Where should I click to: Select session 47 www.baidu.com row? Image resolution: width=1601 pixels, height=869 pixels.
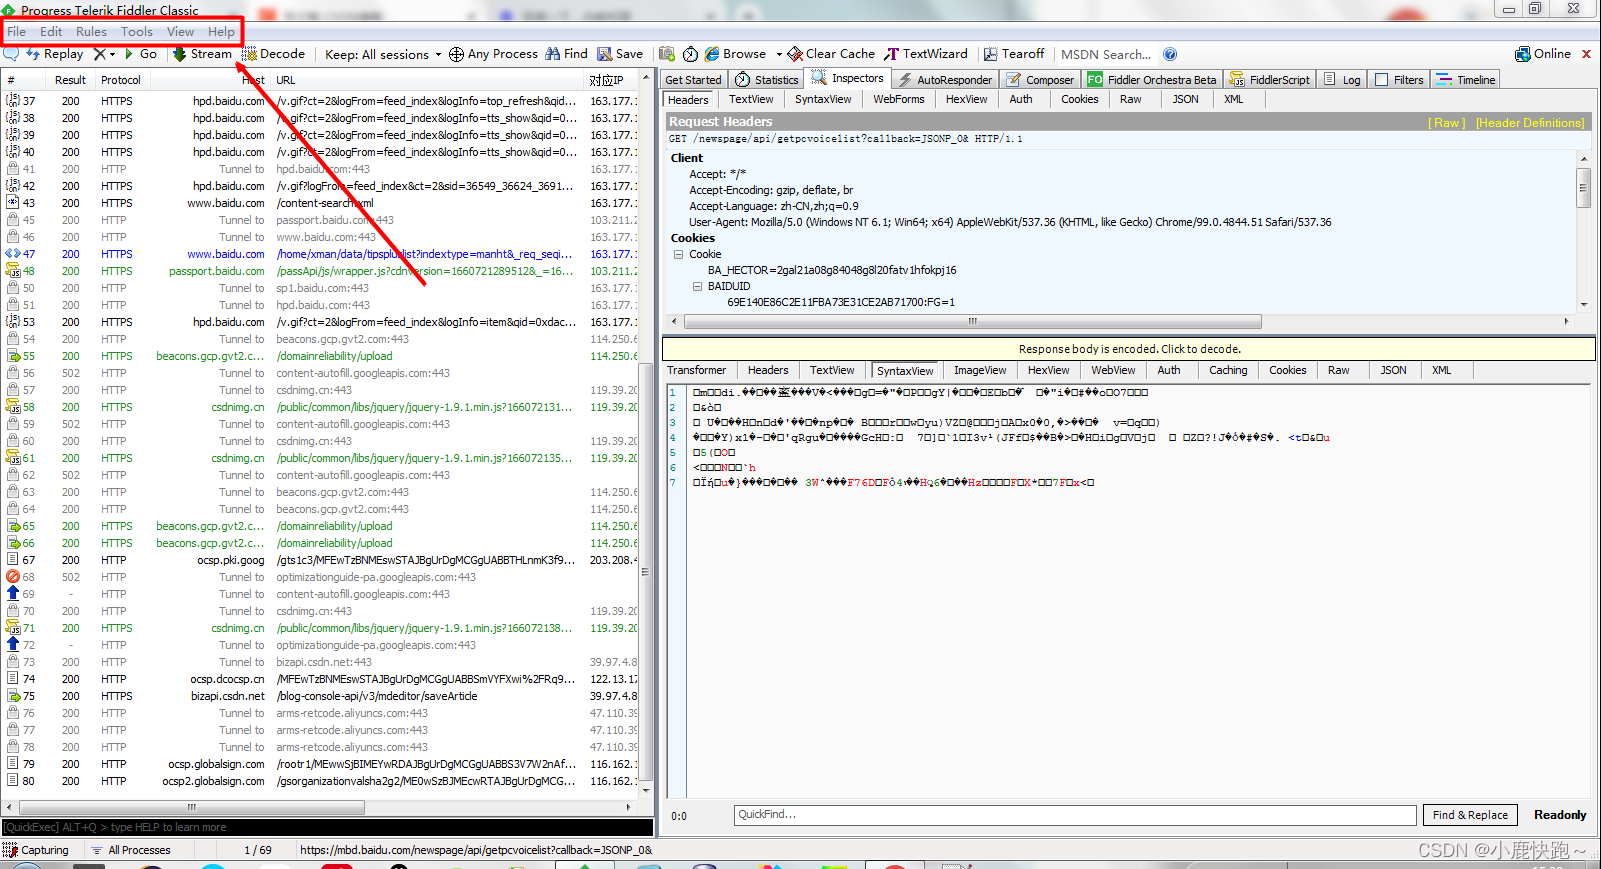[320, 254]
